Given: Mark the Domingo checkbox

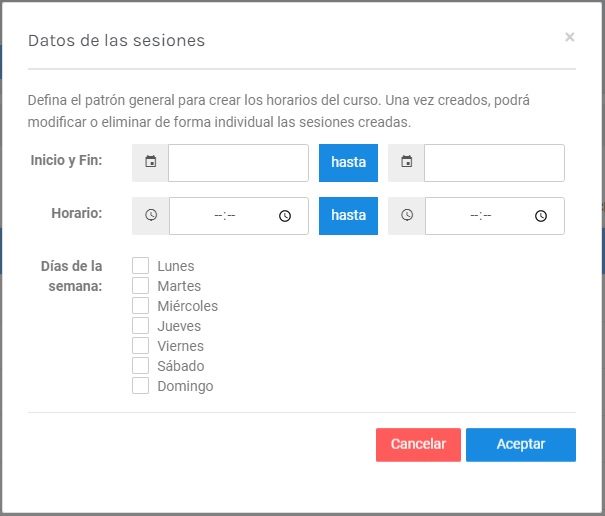Looking at the screenshot, I should [x=140, y=386].
